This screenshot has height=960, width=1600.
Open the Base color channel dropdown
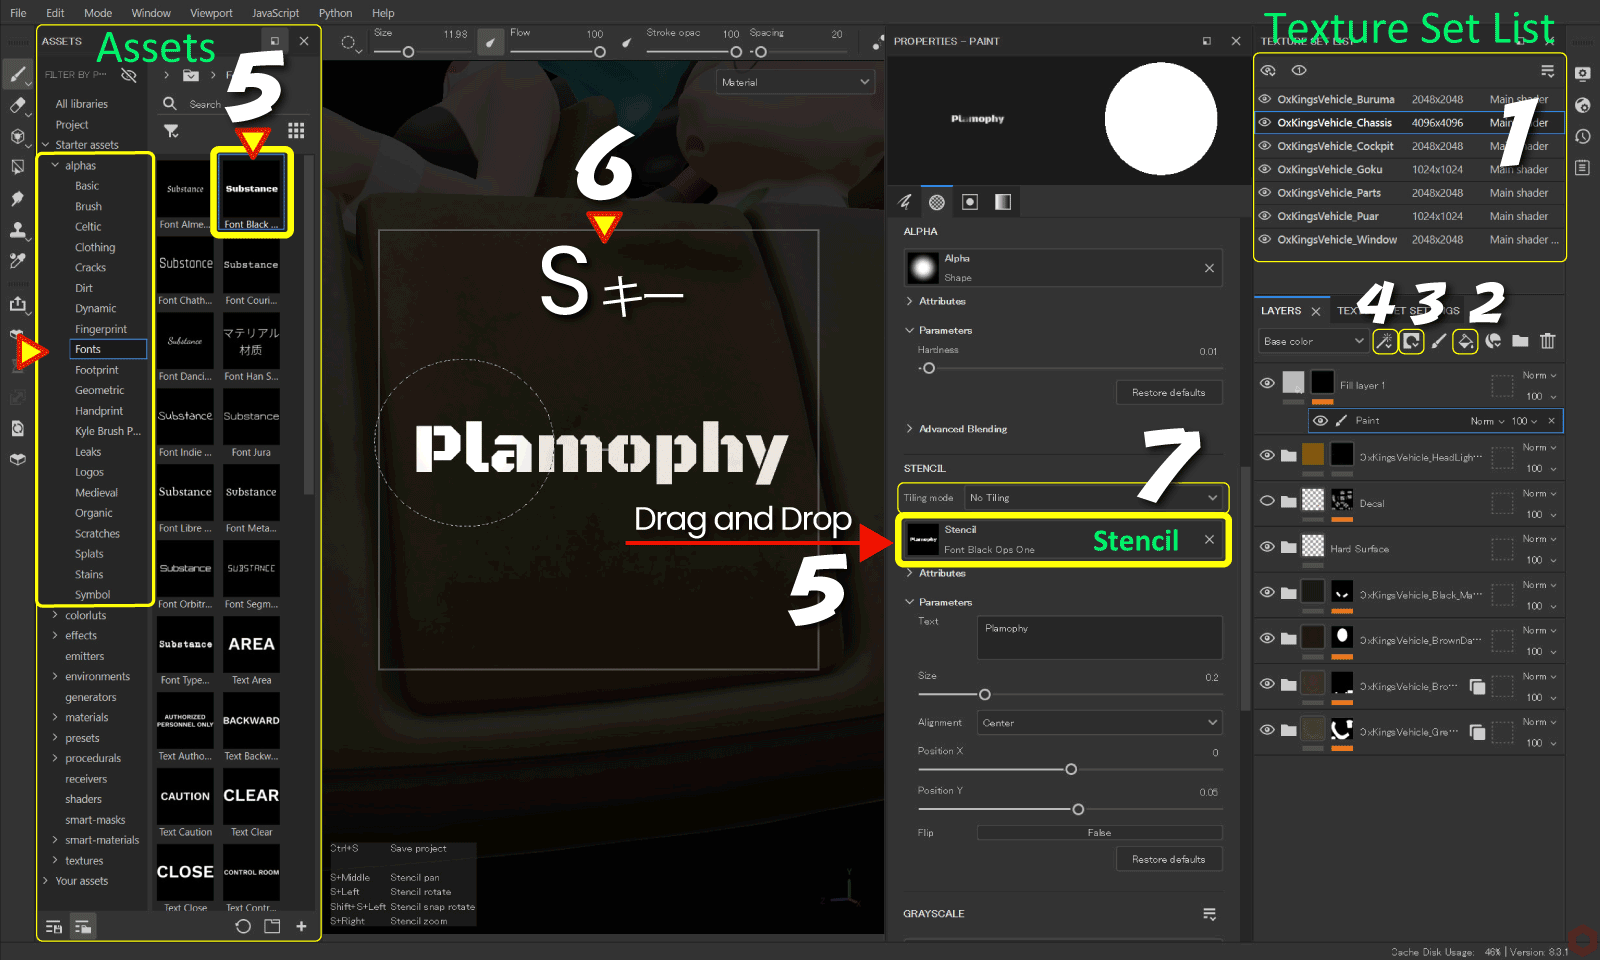[1313, 341]
